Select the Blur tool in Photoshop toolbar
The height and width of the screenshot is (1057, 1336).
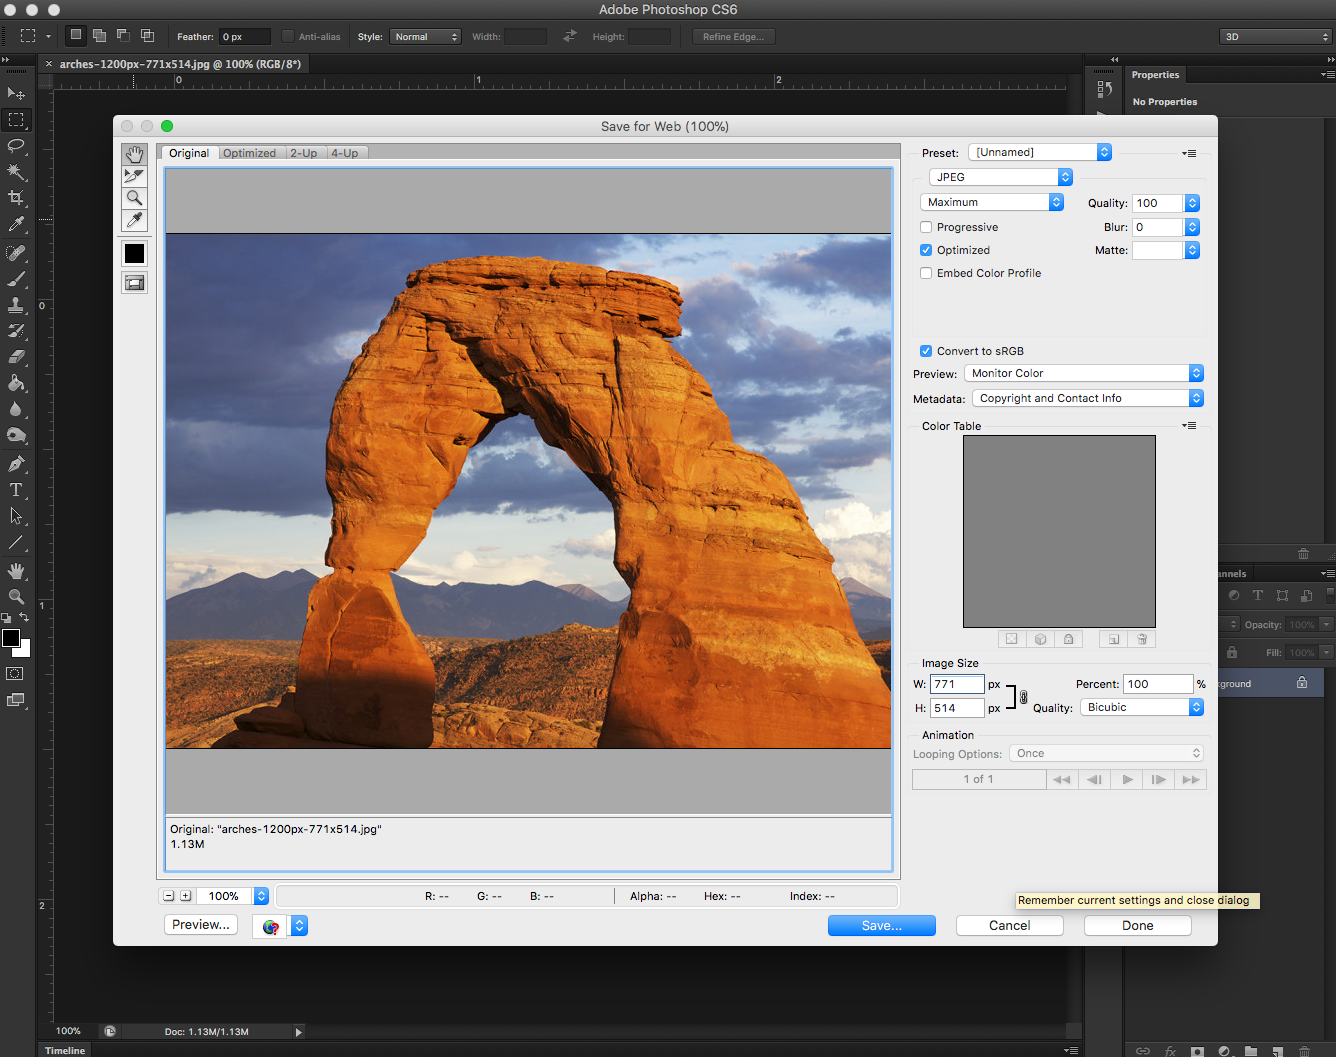click(16, 409)
